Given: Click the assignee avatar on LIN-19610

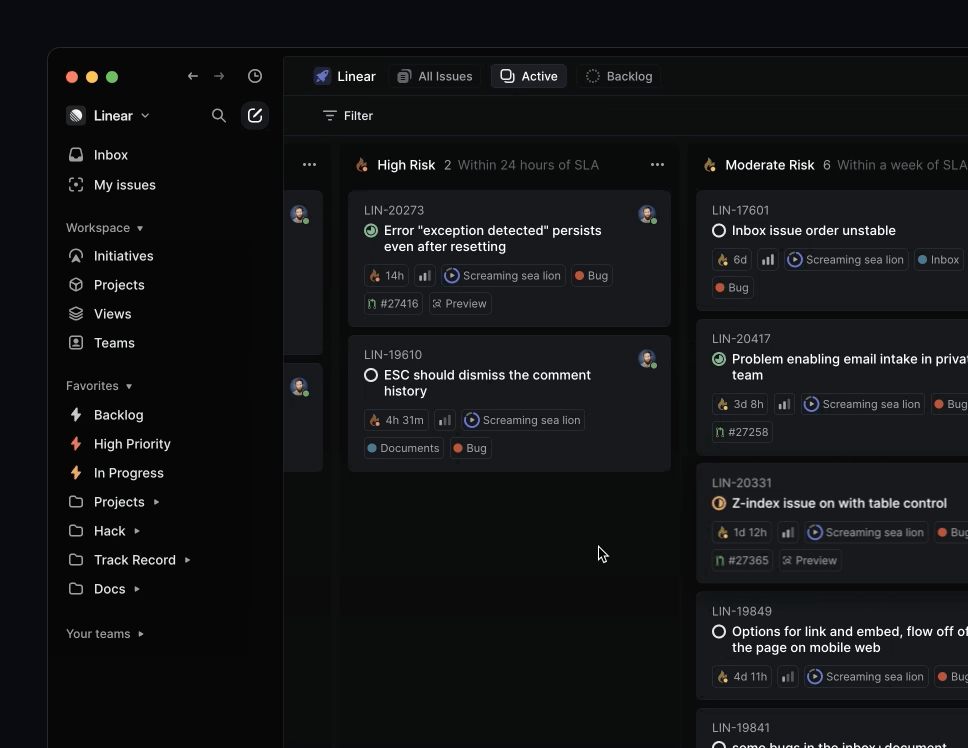Looking at the screenshot, I should point(647,359).
